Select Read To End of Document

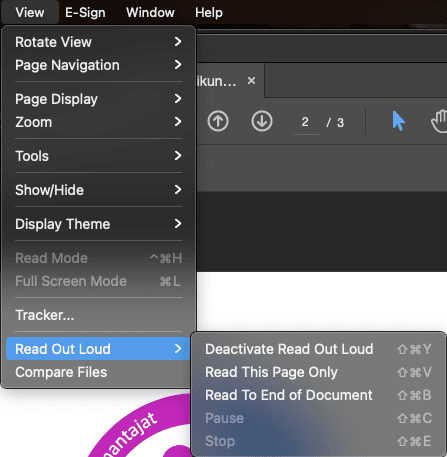pyautogui.click(x=319, y=395)
